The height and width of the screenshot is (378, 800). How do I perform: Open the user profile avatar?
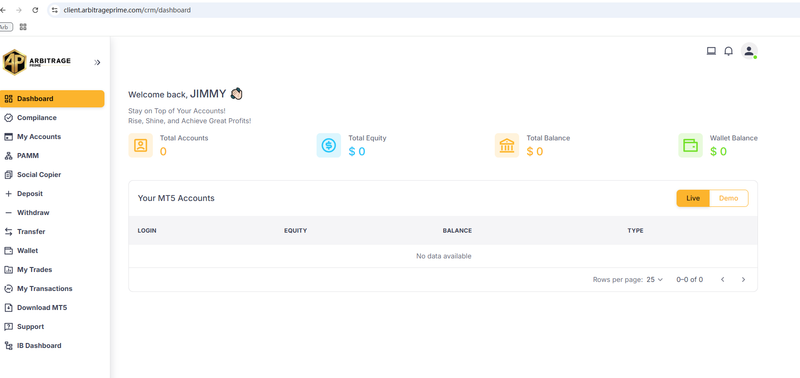[x=749, y=51]
